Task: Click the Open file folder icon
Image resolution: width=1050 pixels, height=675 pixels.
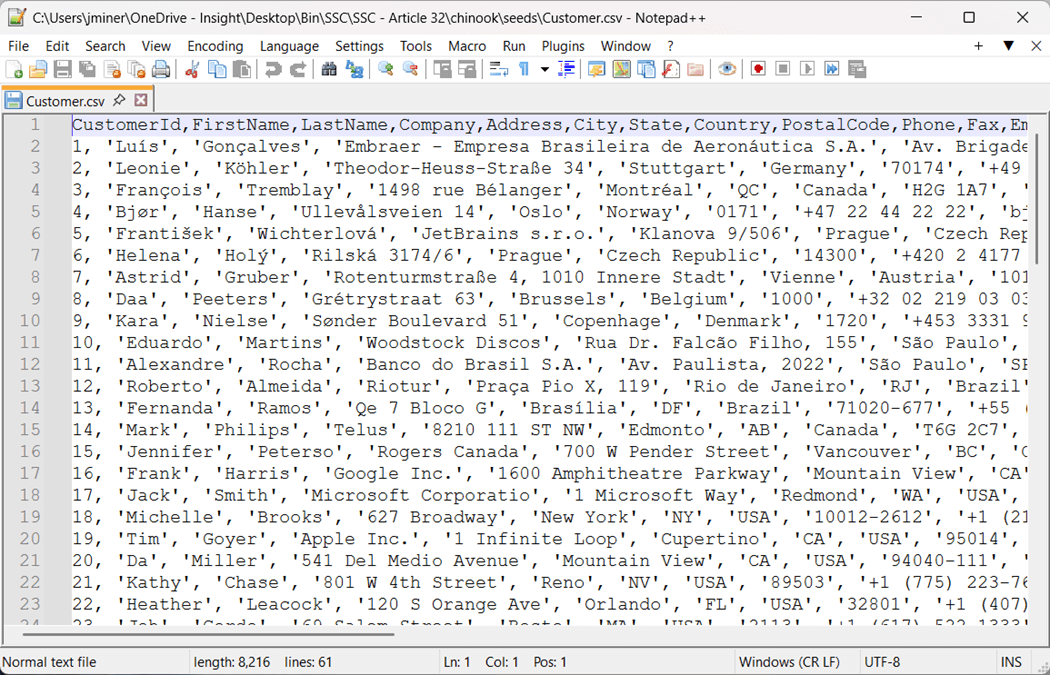Action: point(38,69)
